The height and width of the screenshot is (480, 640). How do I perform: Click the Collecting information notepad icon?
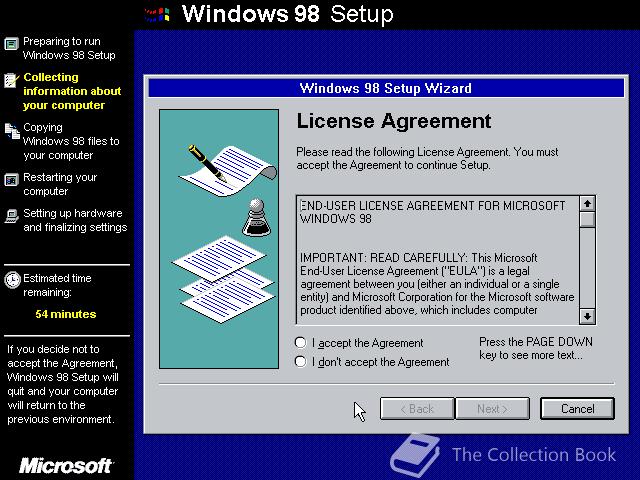[x=11, y=80]
